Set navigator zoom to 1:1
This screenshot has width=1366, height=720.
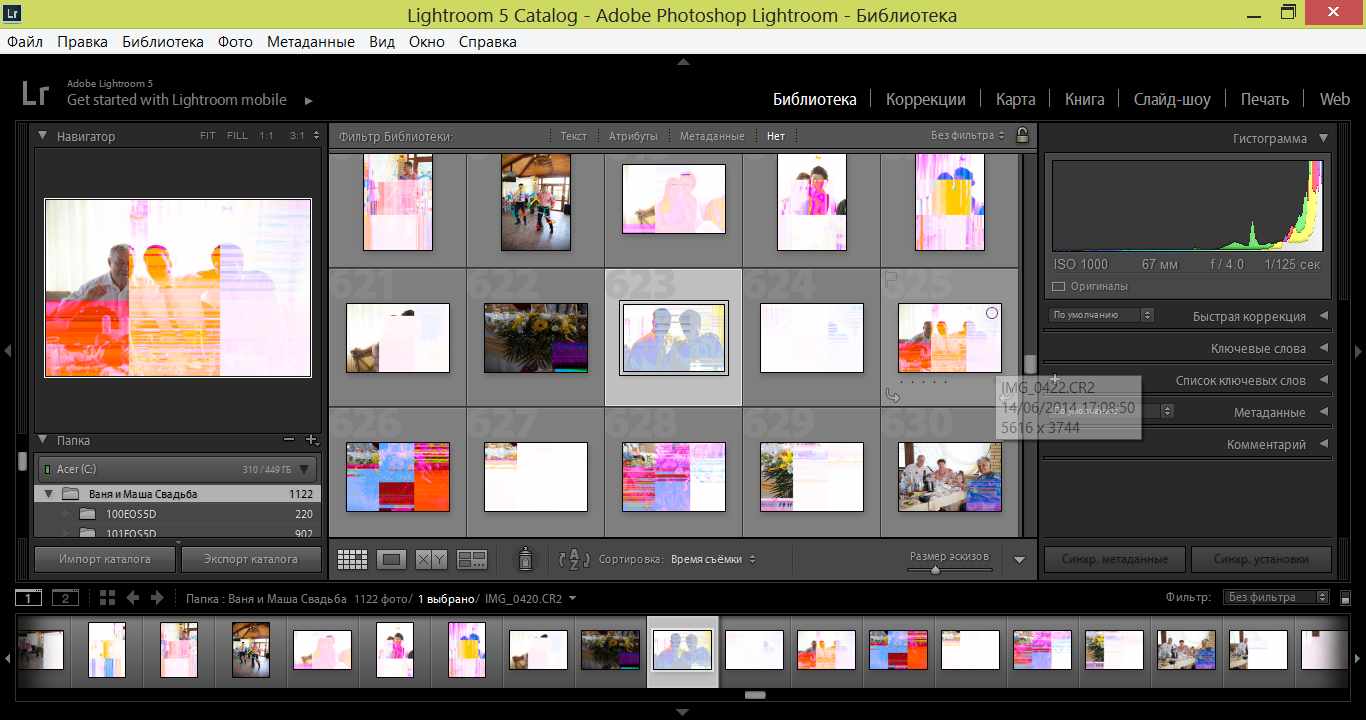tap(267, 136)
